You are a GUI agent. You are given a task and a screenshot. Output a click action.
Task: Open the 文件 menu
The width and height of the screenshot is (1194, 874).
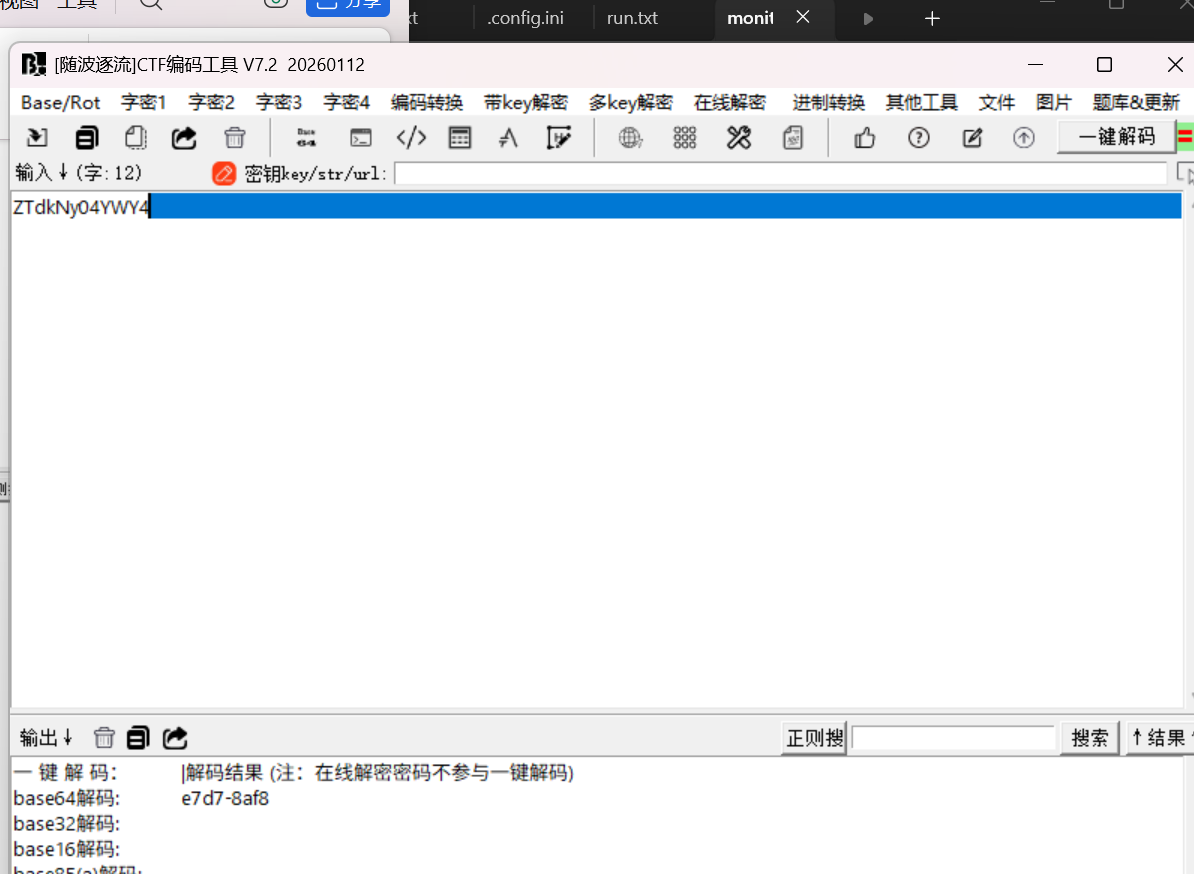tap(997, 103)
